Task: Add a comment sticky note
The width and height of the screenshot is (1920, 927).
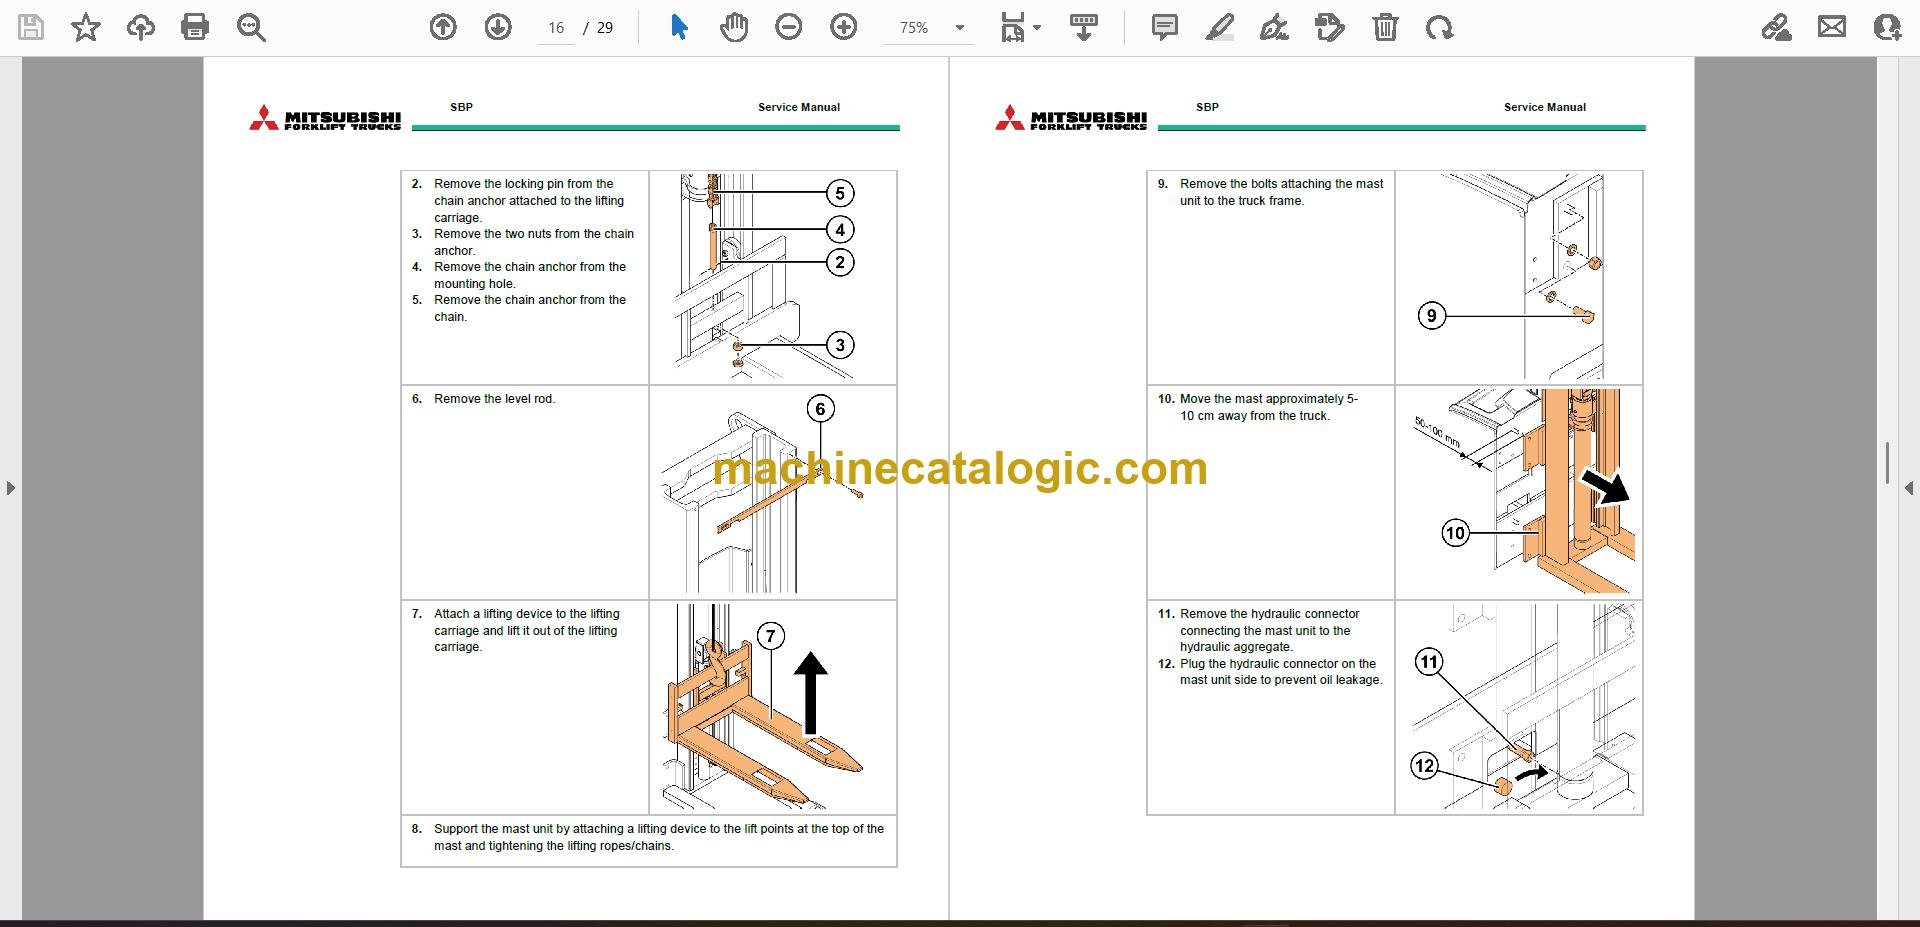Action: (1165, 27)
